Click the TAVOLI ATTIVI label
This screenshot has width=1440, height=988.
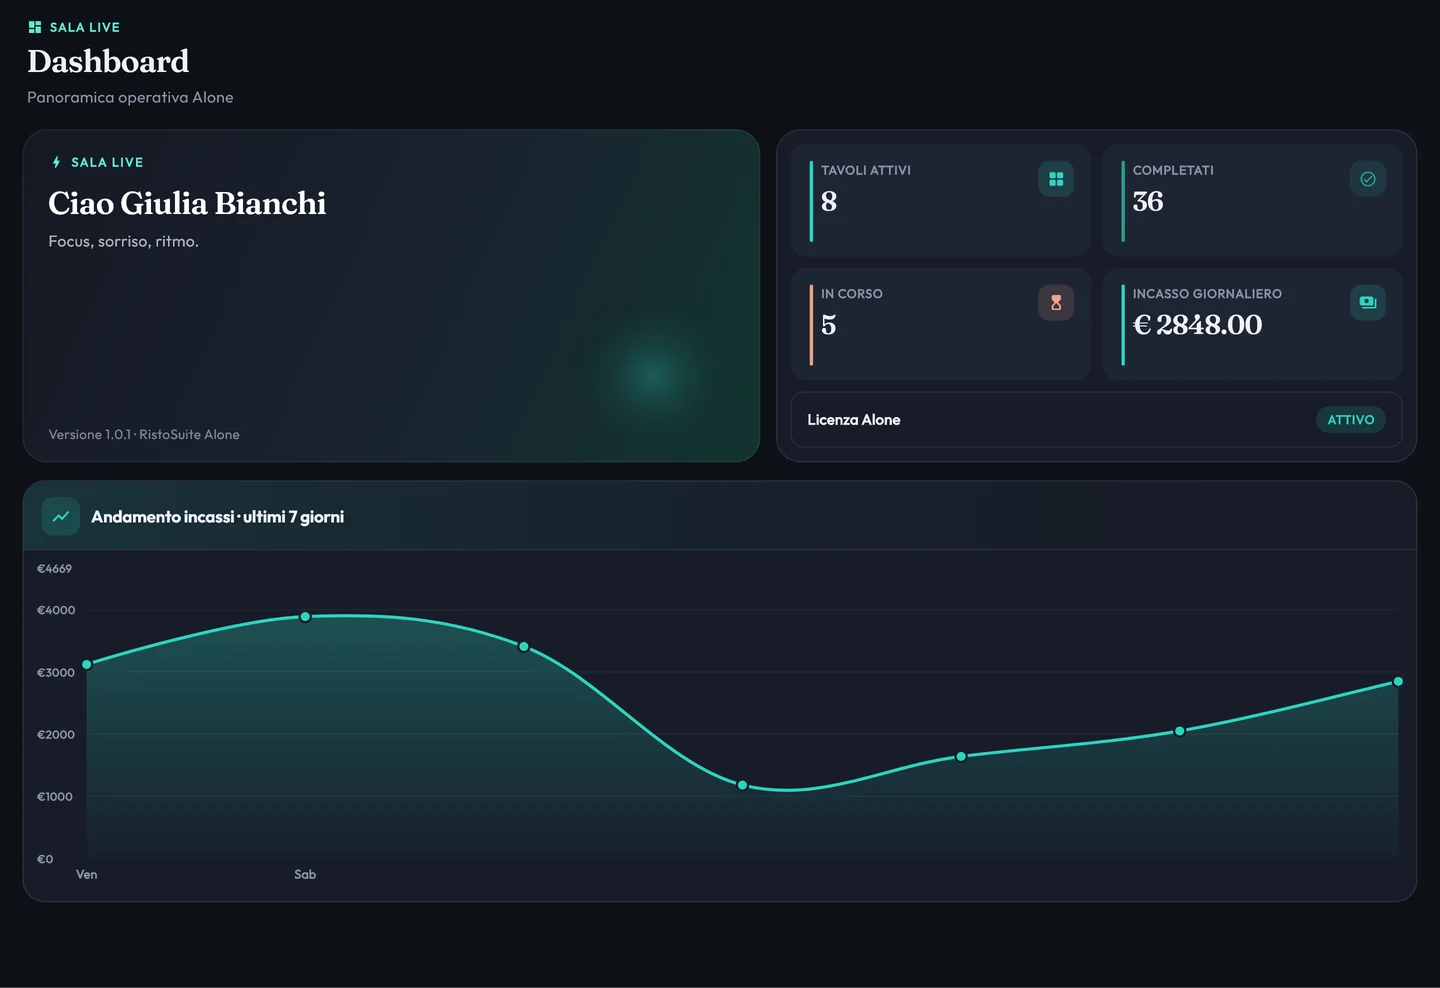(x=866, y=170)
